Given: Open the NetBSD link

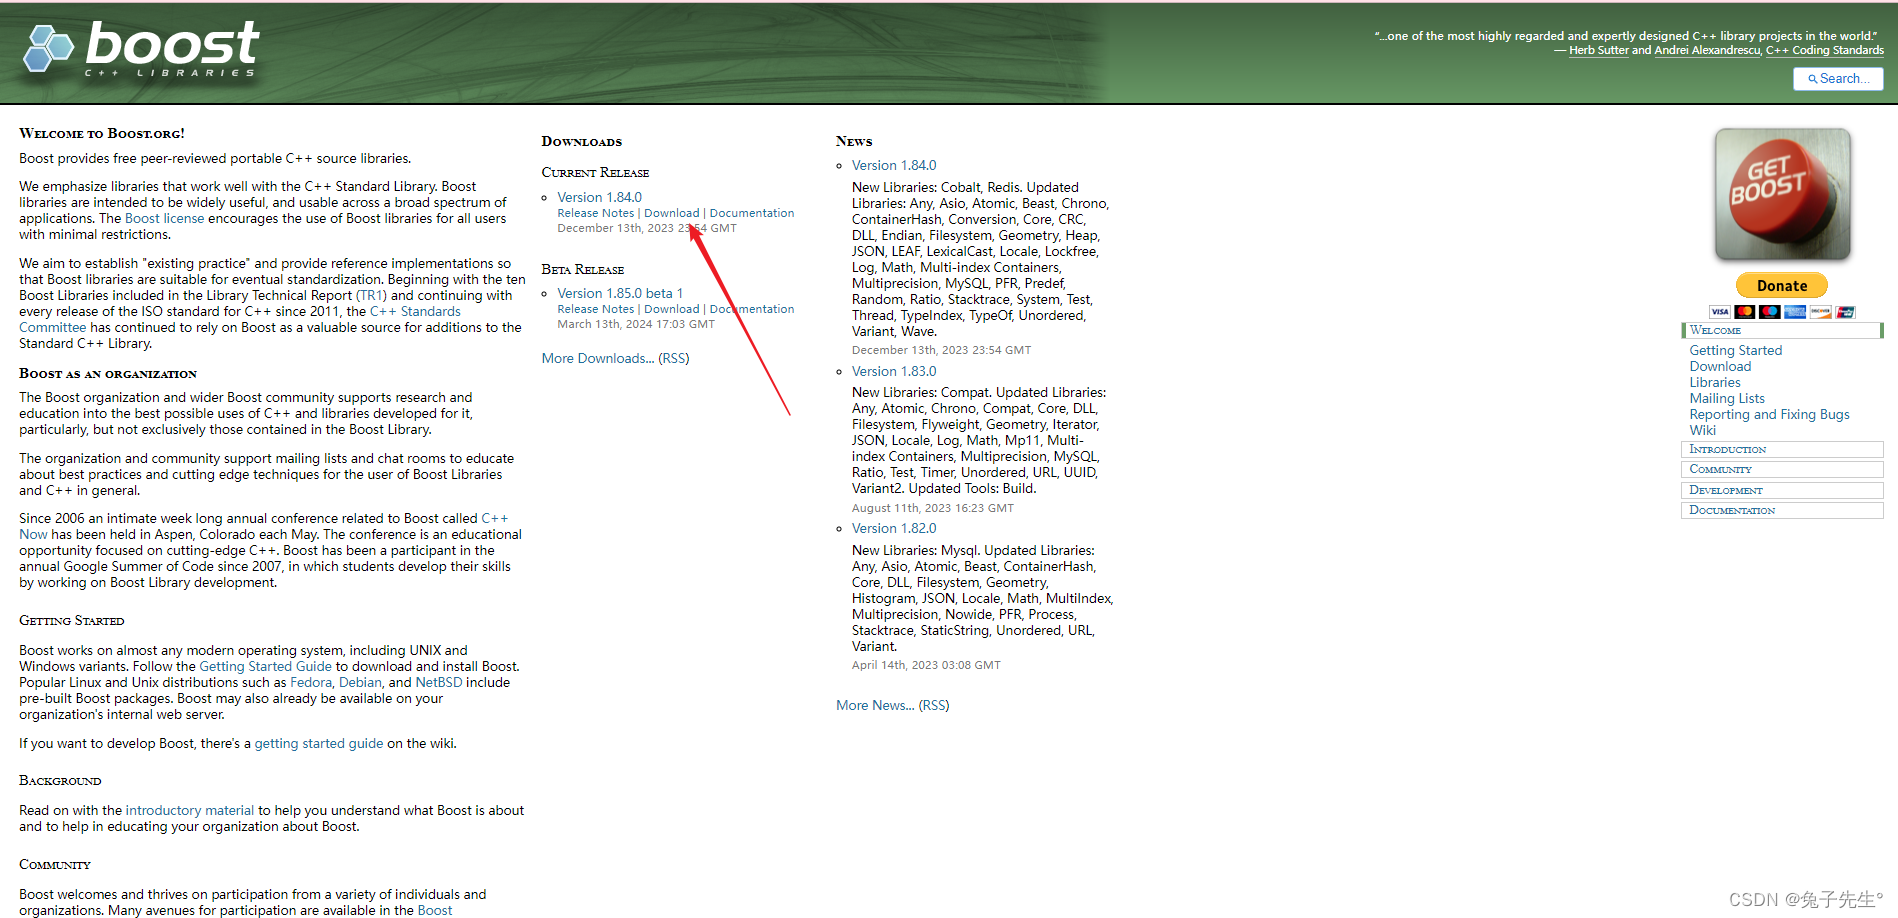Looking at the screenshot, I should click(438, 682).
